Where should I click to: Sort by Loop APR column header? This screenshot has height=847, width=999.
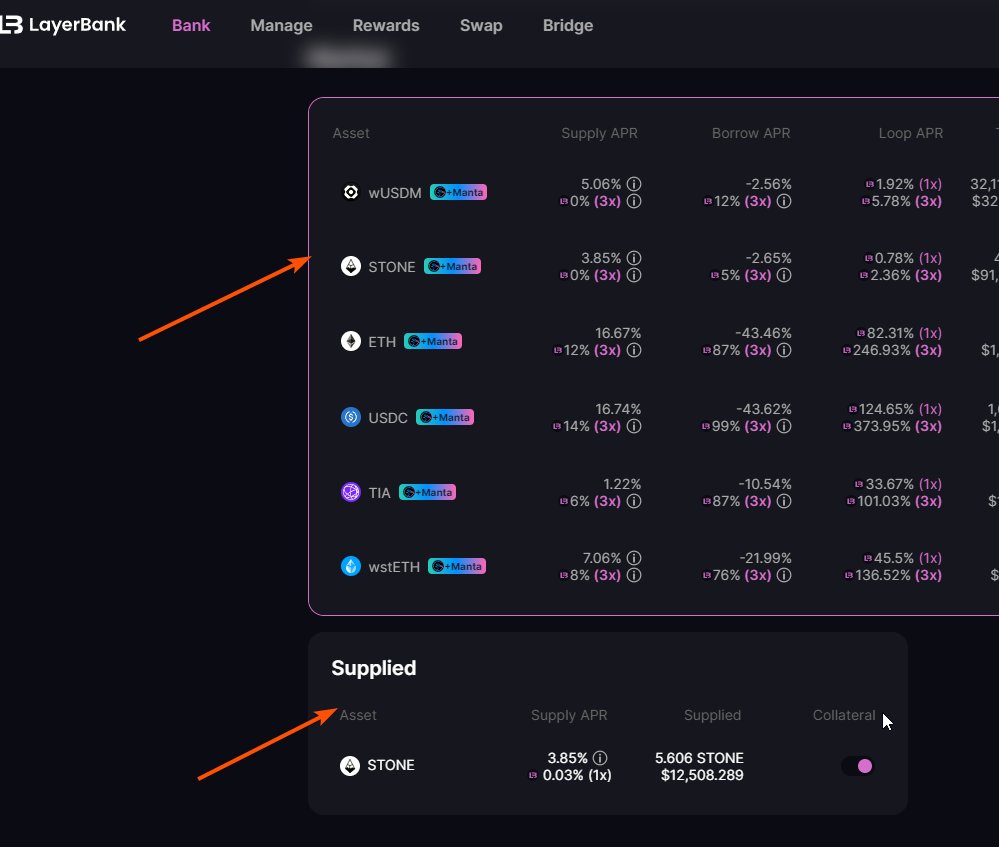tap(911, 133)
